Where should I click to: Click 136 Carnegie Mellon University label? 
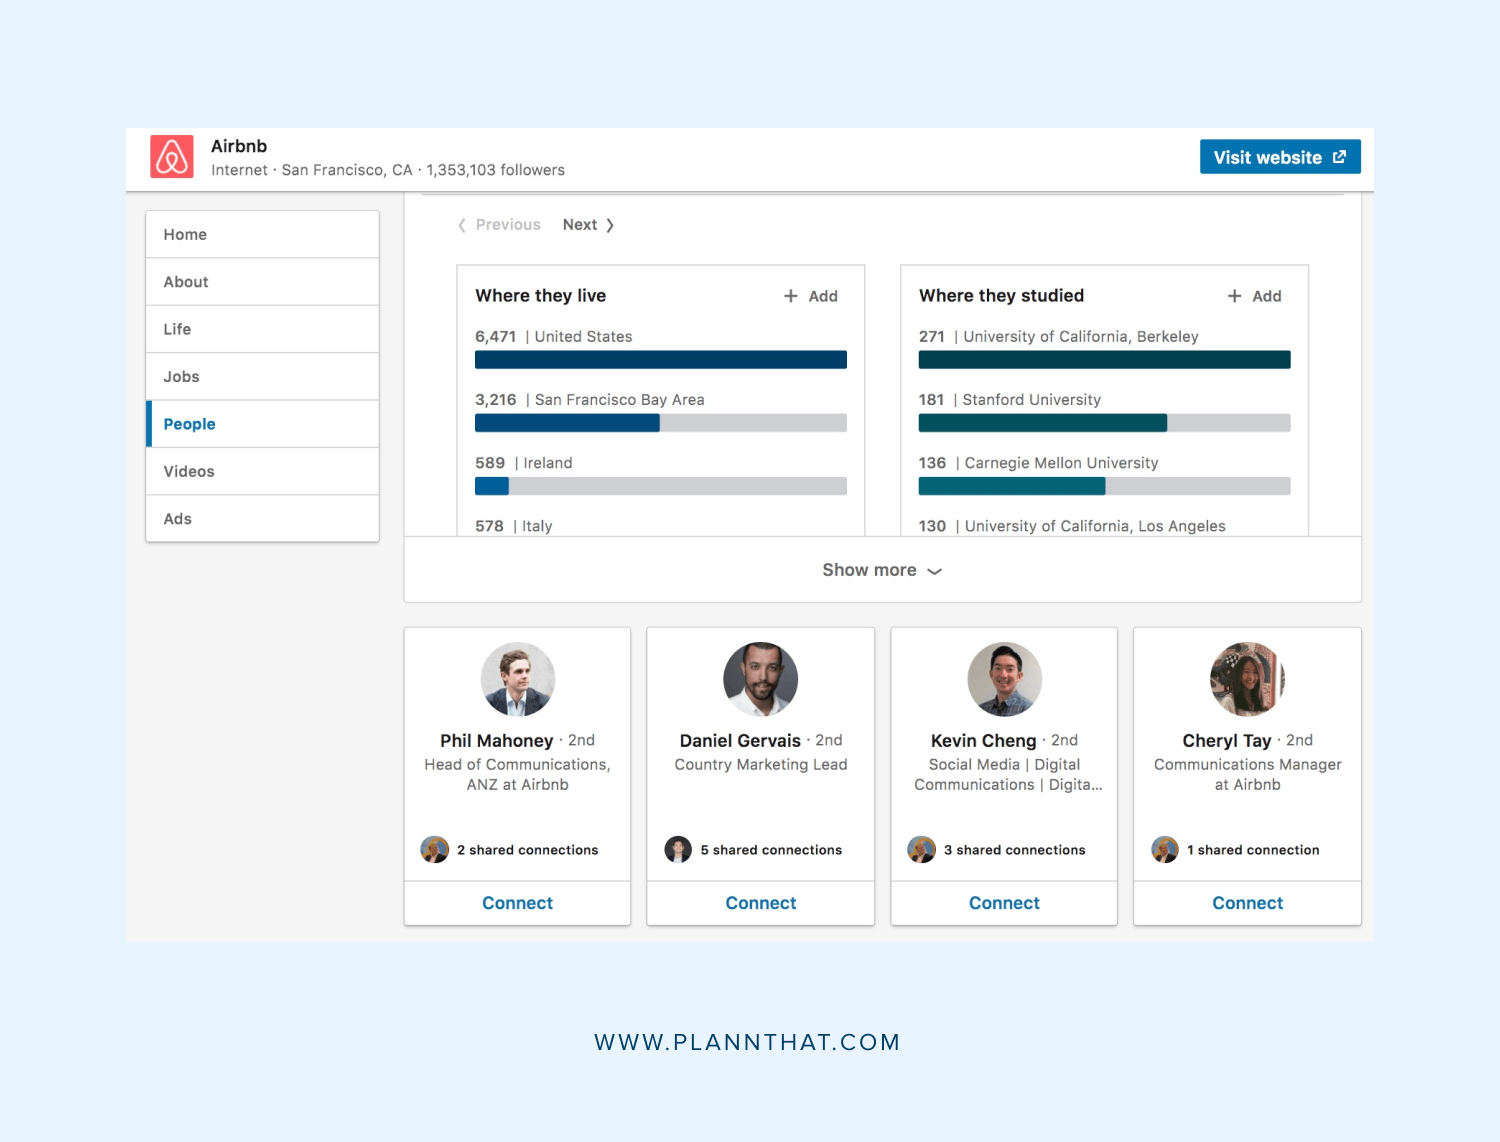(x=1039, y=463)
